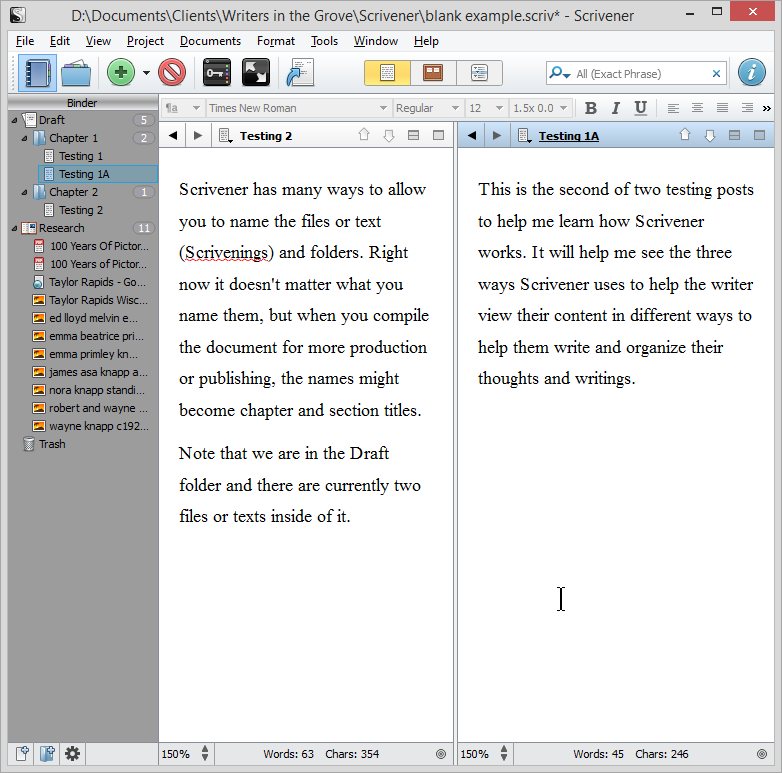Click the green Add item button

(x=121, y=73)
